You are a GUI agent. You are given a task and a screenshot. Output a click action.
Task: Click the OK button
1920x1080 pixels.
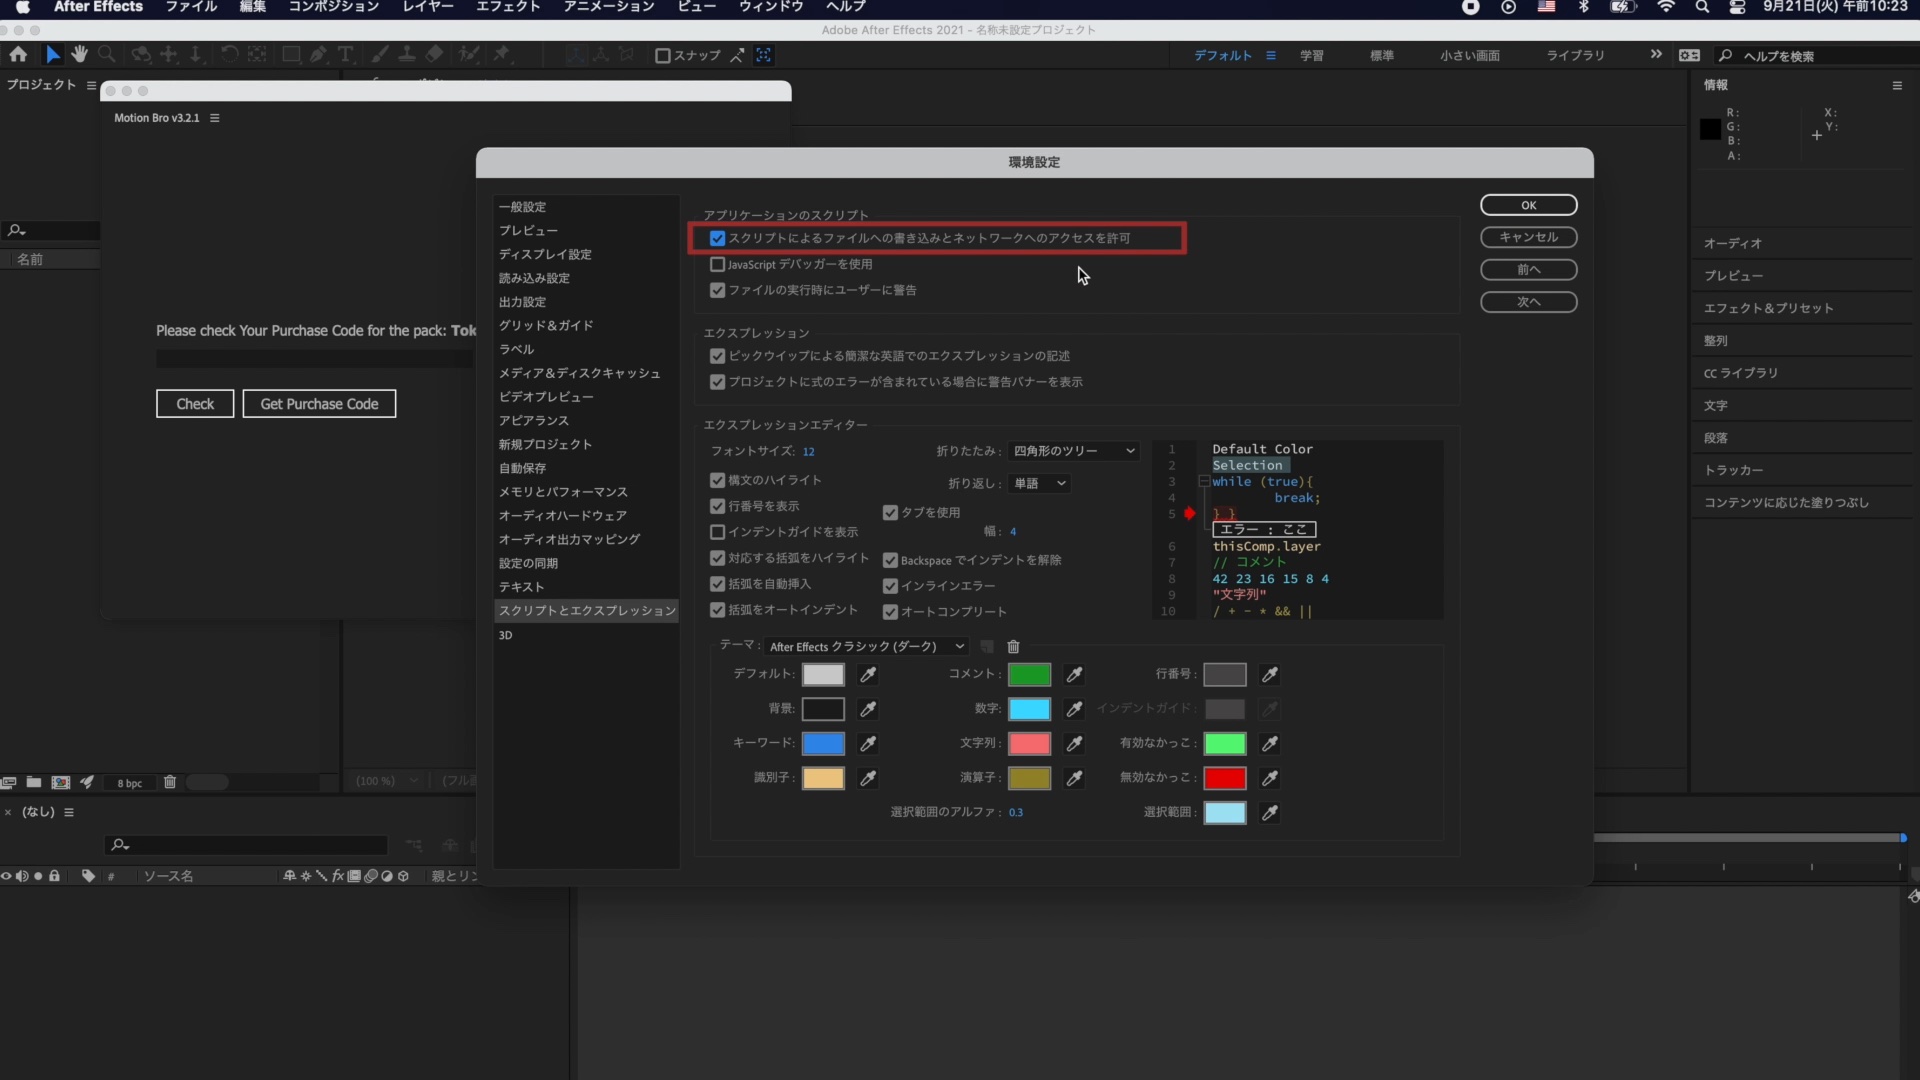(x=1528, y=205)
